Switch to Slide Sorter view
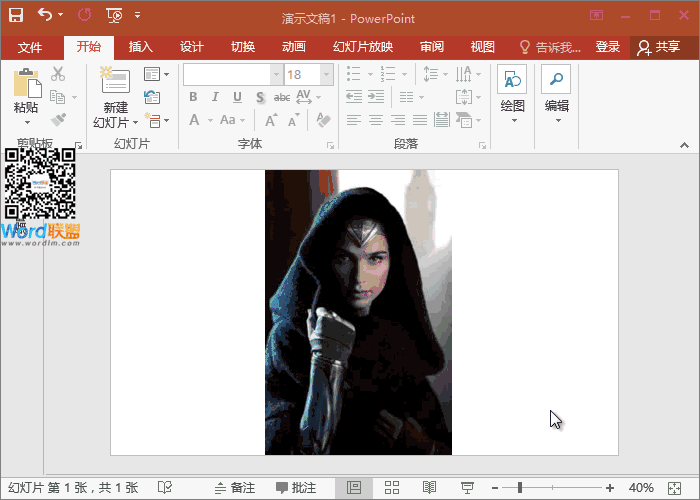The width and height of the screenshot is (700, 500). click(392, 487)
